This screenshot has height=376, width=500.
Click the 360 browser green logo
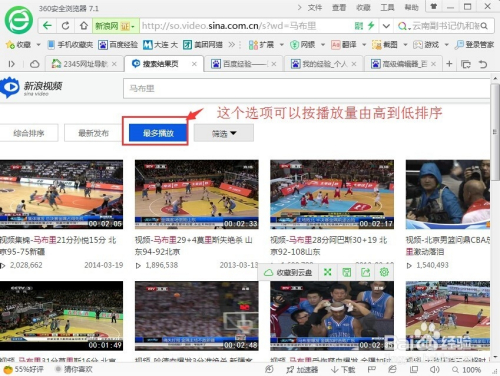click(19, 20)
